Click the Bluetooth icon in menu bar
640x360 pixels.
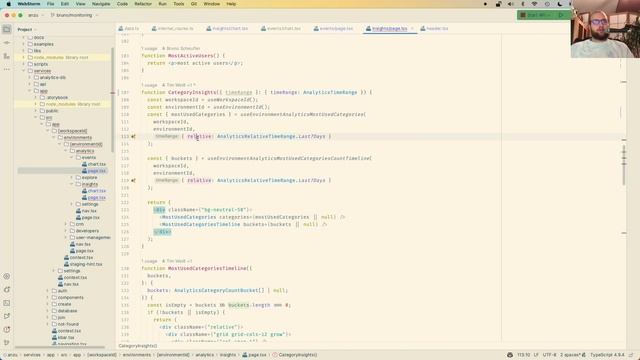pyautogui.click(x=522, y=4)
